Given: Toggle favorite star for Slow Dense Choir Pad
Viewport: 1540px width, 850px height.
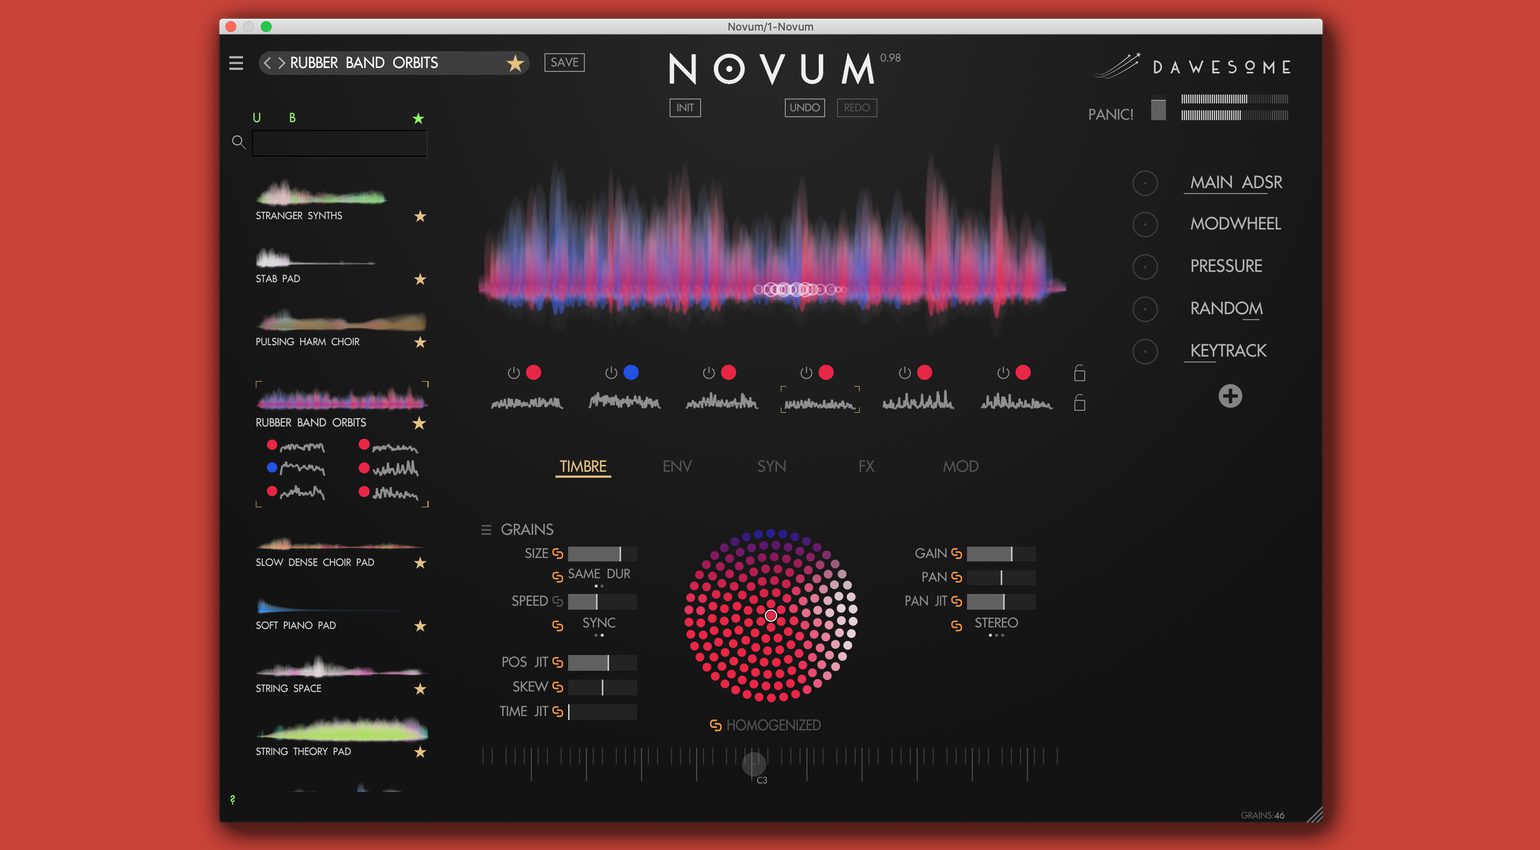Looking at the screenshot, I should click(x=420, y=563).
